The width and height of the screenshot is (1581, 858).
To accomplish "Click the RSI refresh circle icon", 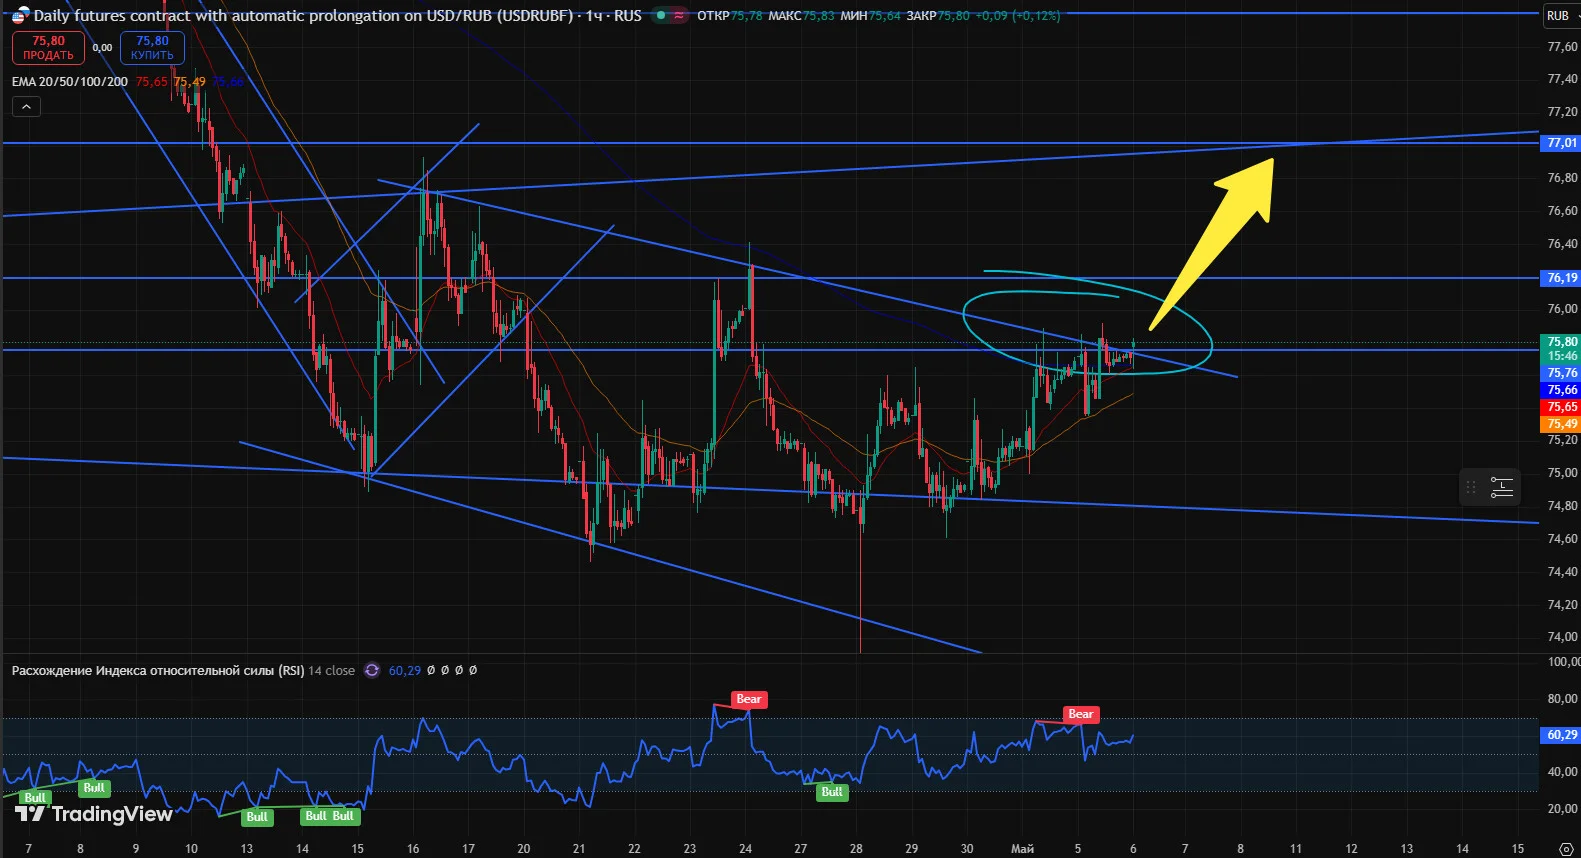I will [x=372, y=670].
